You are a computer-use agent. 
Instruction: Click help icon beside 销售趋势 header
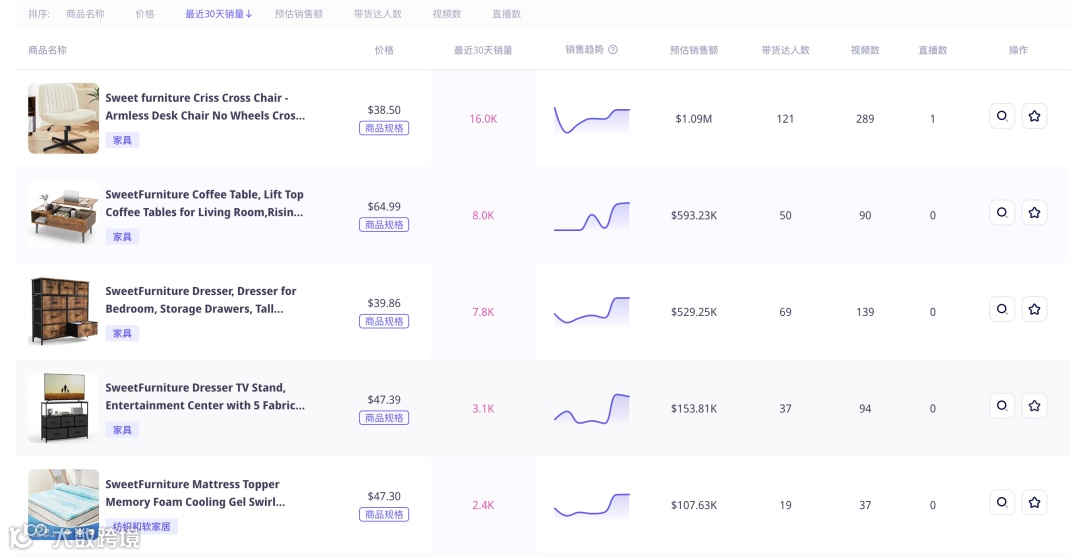click(613, 50)
